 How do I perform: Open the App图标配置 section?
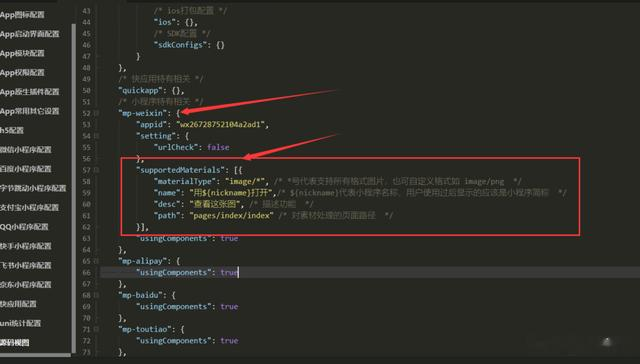click(x=22, y=15)
